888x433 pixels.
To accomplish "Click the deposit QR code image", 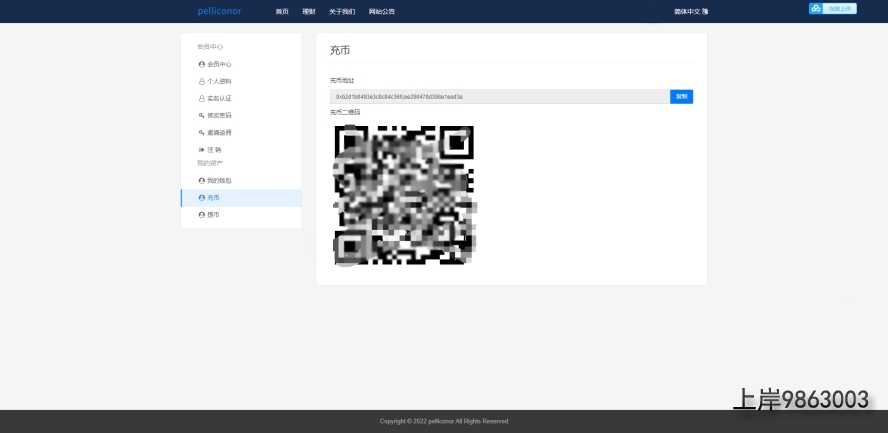I will click(405, 195).
